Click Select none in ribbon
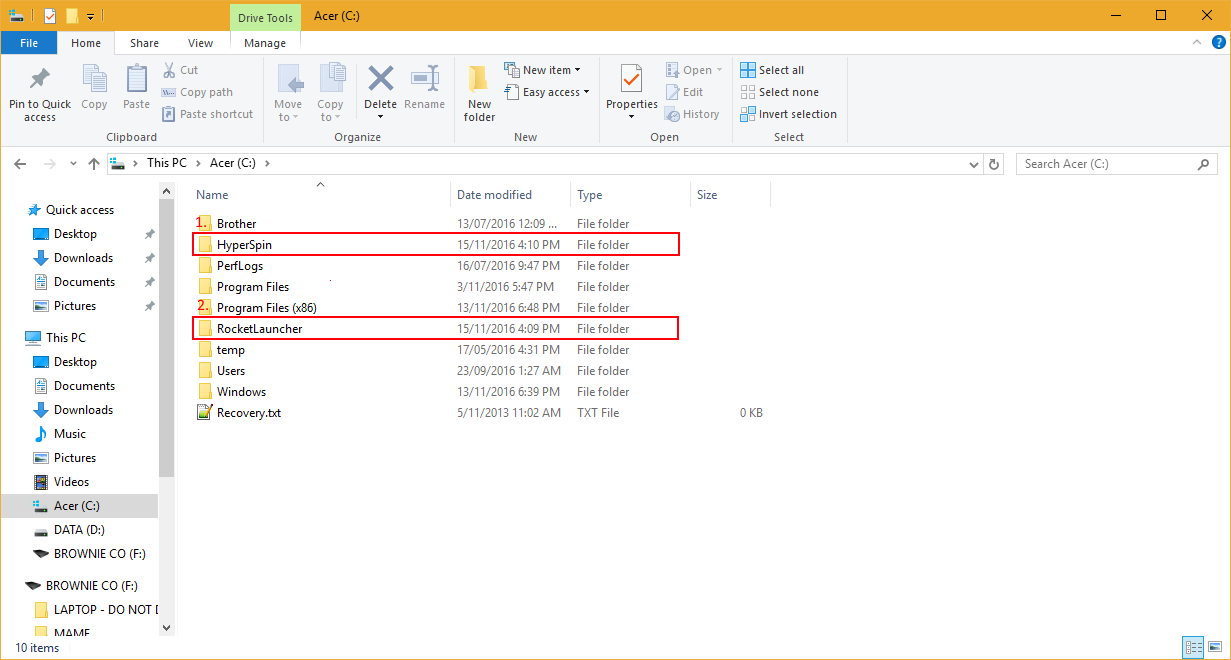The height and width of the screenshot is (660, 1231). (779, 92)
